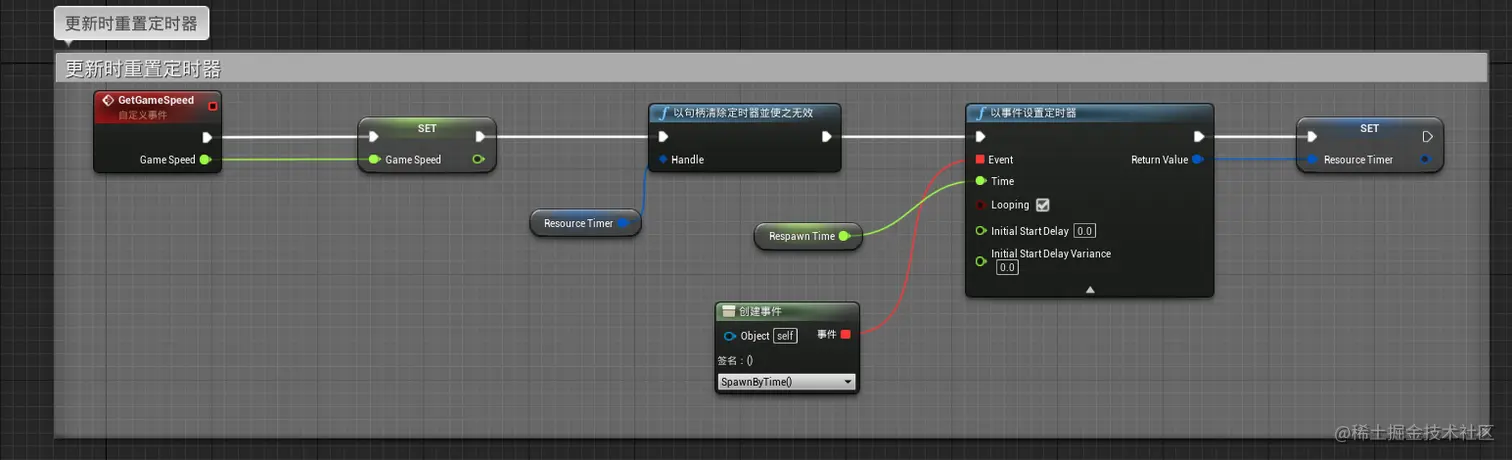This screenshot has width=1512, height=460.
Task: Click the Return Value output pin
Action: [x=1197, y=159]
